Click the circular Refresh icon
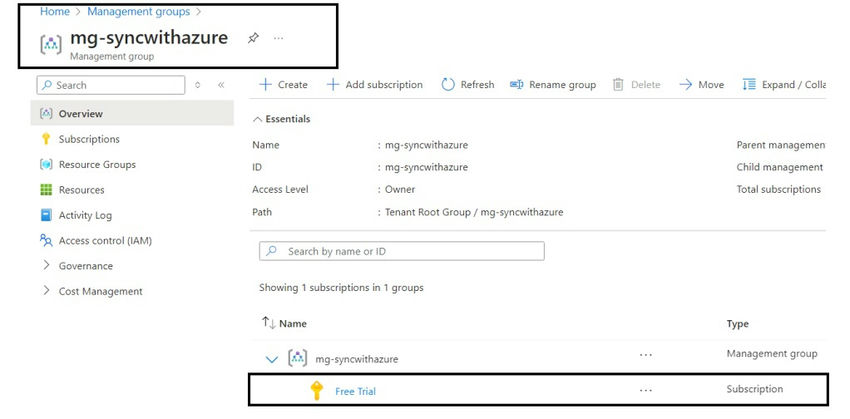 (x=448, y=85)
